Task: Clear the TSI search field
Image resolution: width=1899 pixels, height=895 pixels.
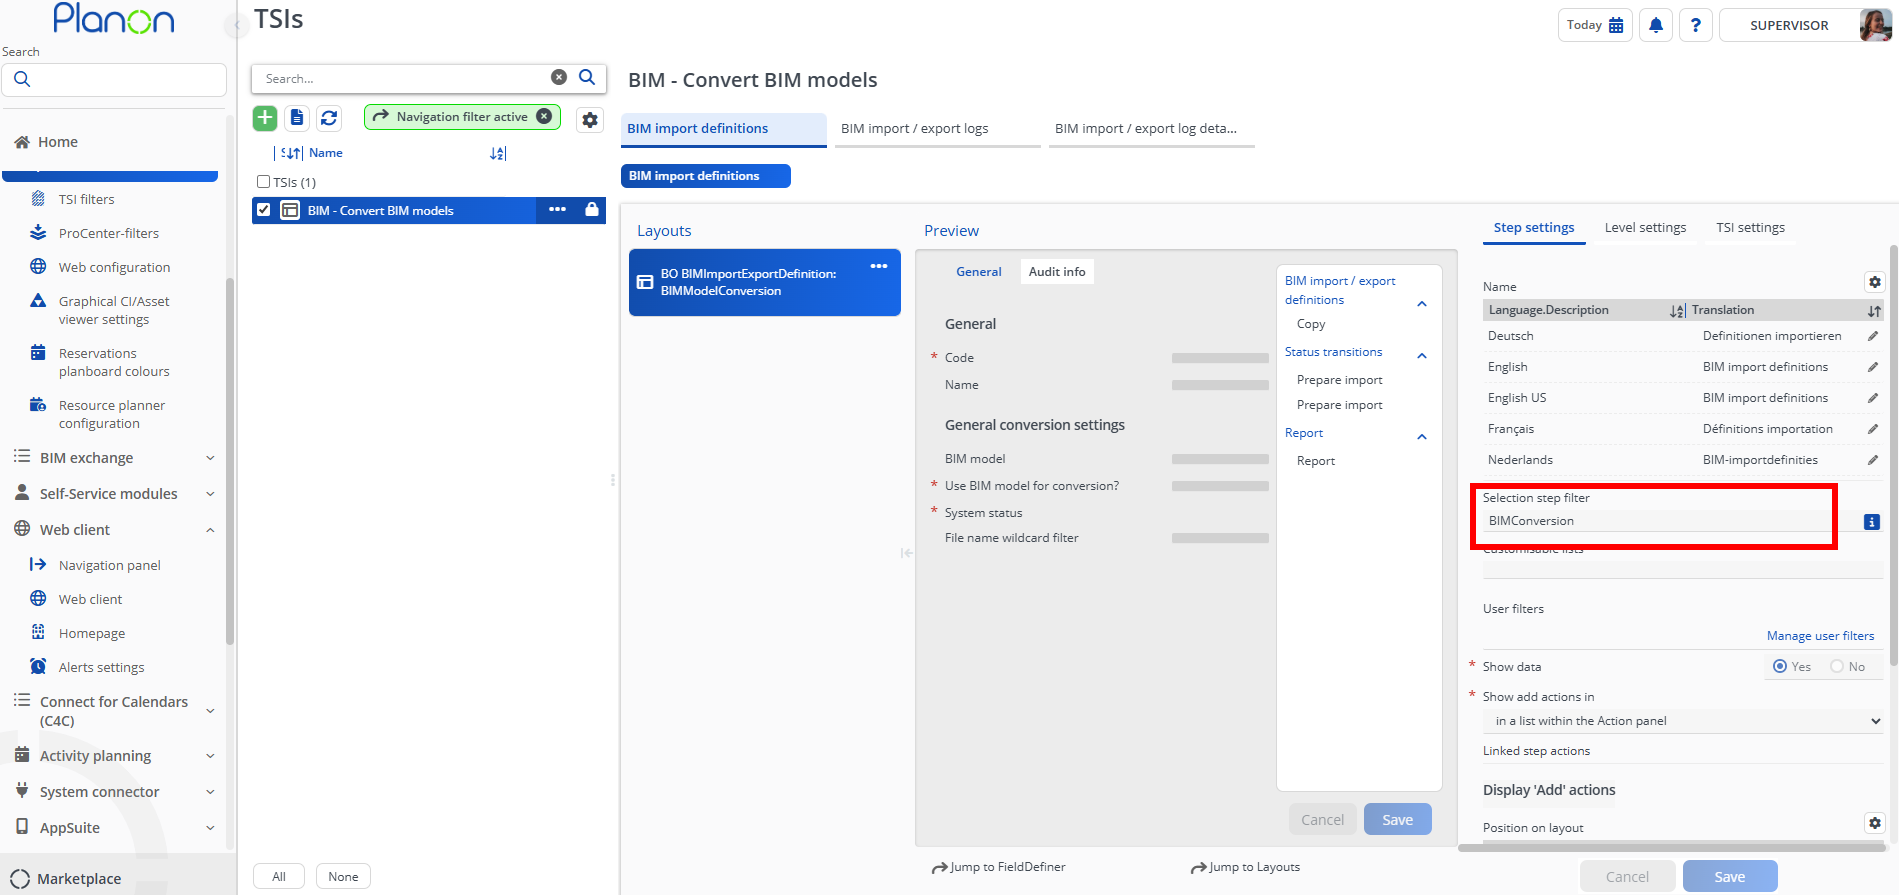Action: 559,77
